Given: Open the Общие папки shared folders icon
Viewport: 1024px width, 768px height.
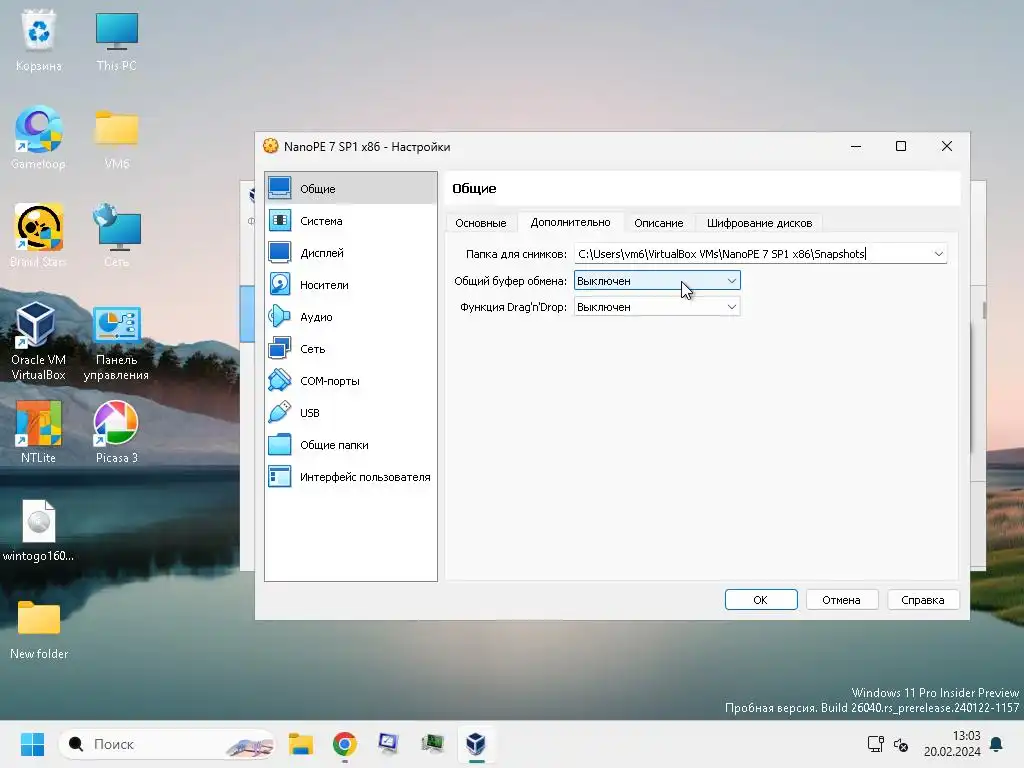Looking at the screenshot, I should tap(280, 444).
